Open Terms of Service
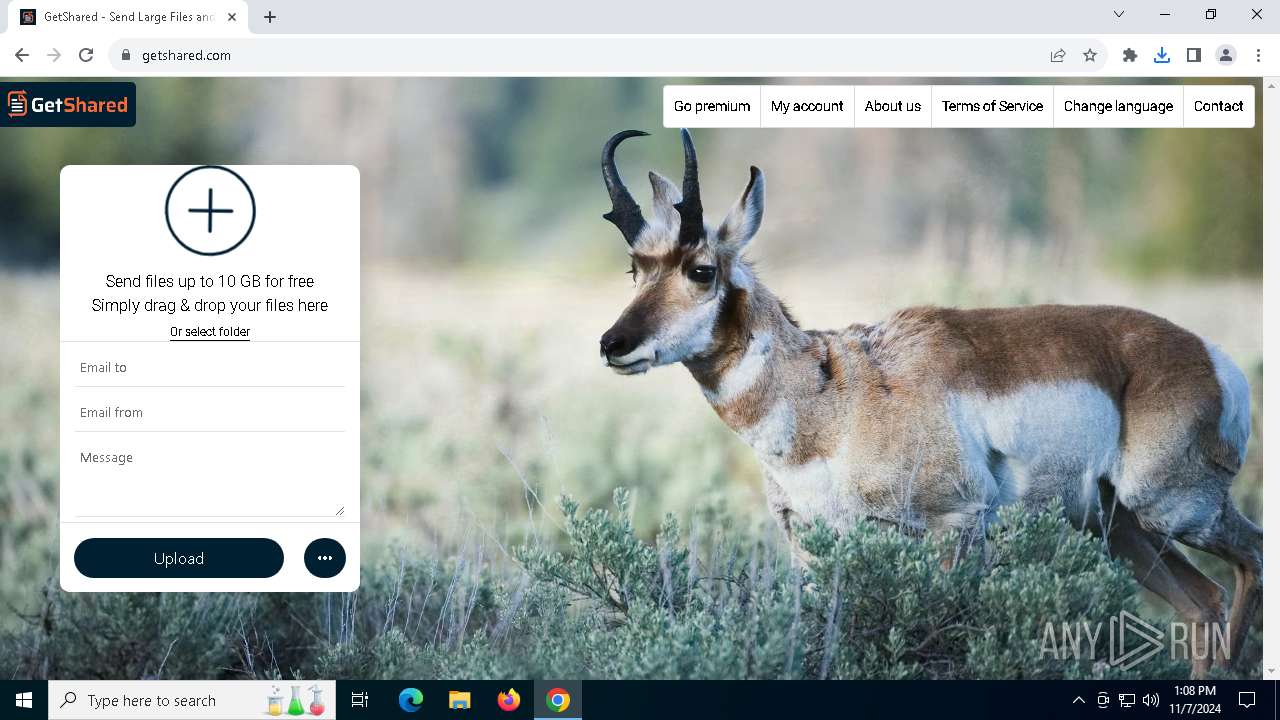 pyautogui.click(x=992, y=106)
